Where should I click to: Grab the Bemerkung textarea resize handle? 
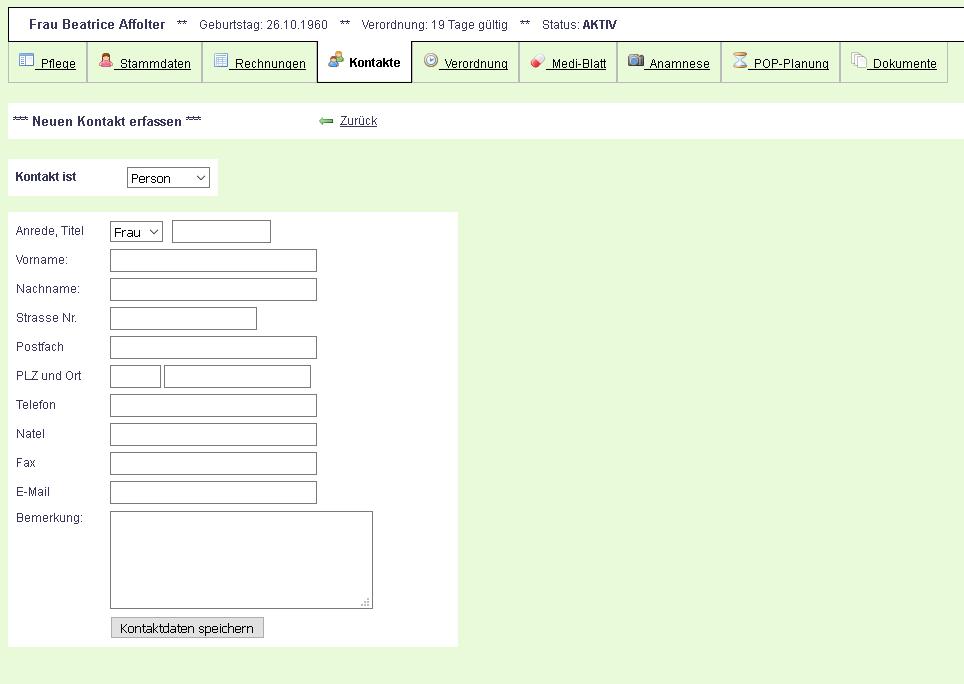point(366,602)
